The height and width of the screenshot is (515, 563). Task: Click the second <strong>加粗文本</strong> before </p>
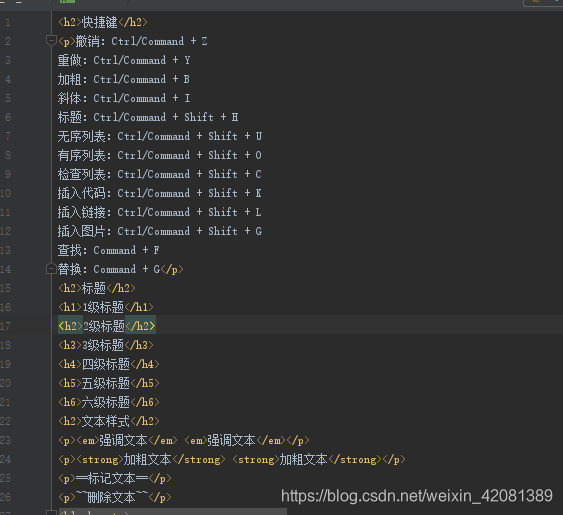[x=307, y=459]
